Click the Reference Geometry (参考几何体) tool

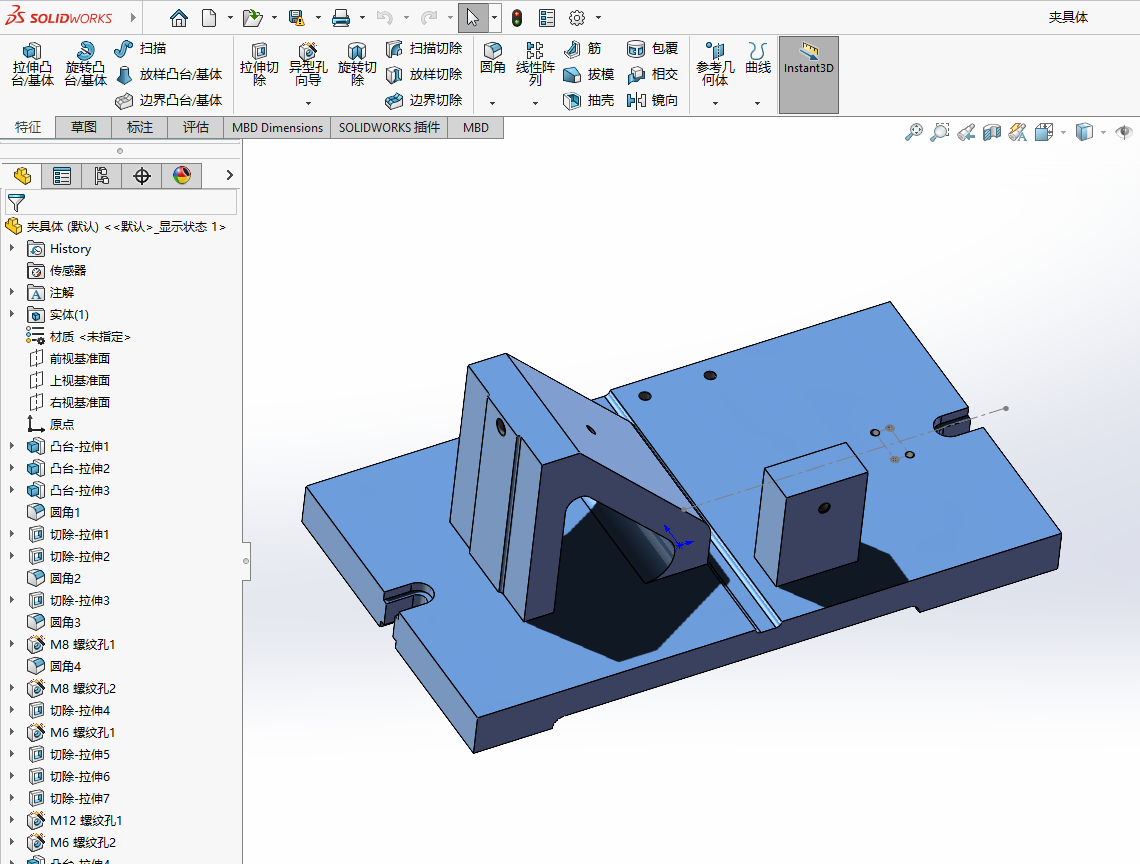[x=715, y=64]
